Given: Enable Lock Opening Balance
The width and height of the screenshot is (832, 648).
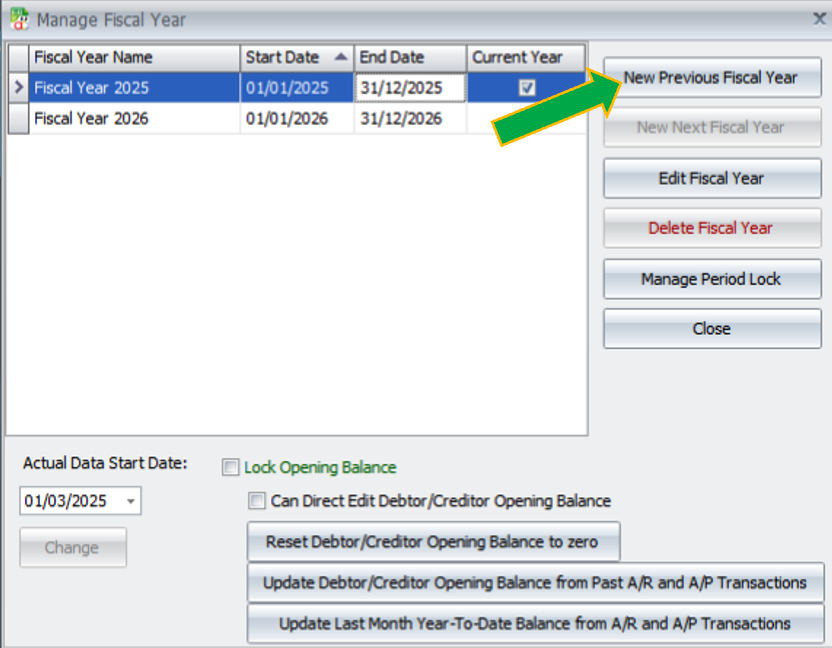Looking at the screenshot, I should (230, 467).
